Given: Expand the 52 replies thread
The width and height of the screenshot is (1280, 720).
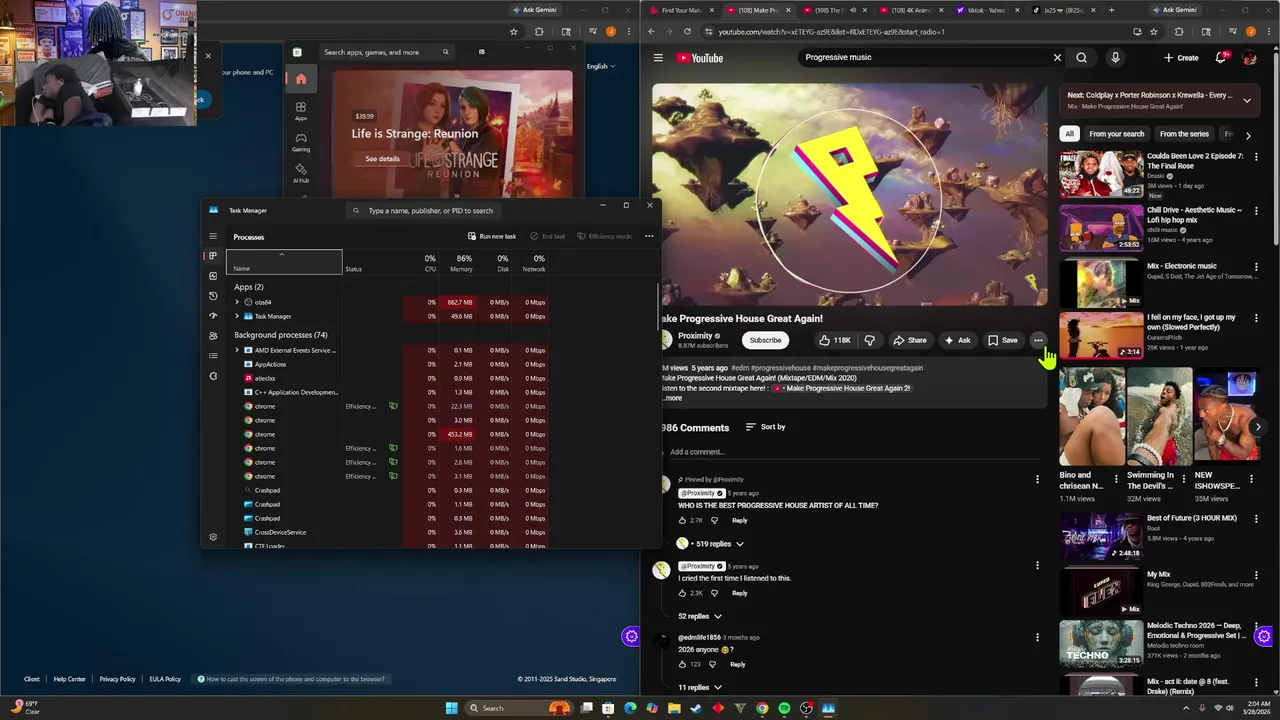Looking at the screenshot, I should pos(700,616).
